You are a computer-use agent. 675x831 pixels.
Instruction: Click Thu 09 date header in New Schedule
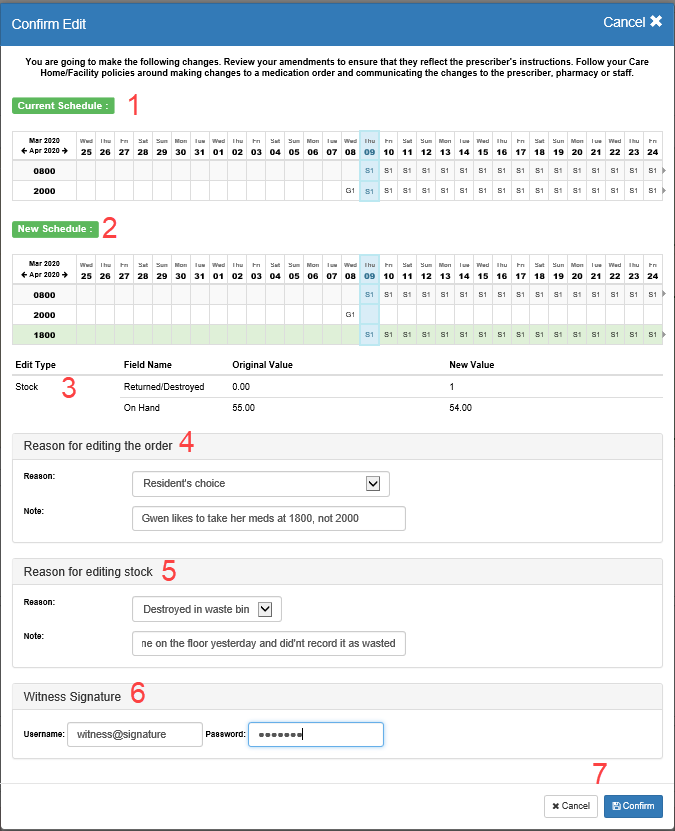pos(369,270)
